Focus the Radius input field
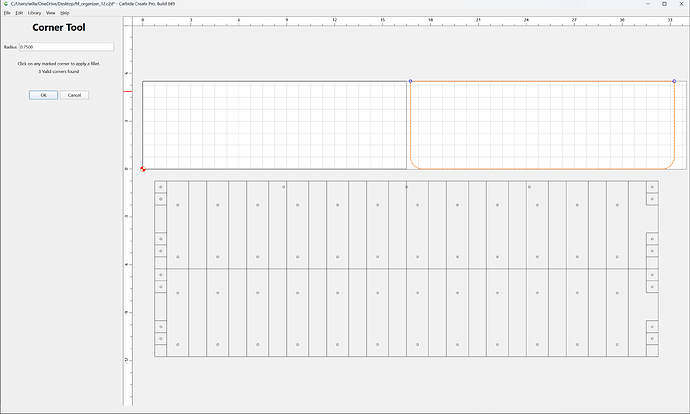Viewport: 690px width, 414px height. coord(66,47)
